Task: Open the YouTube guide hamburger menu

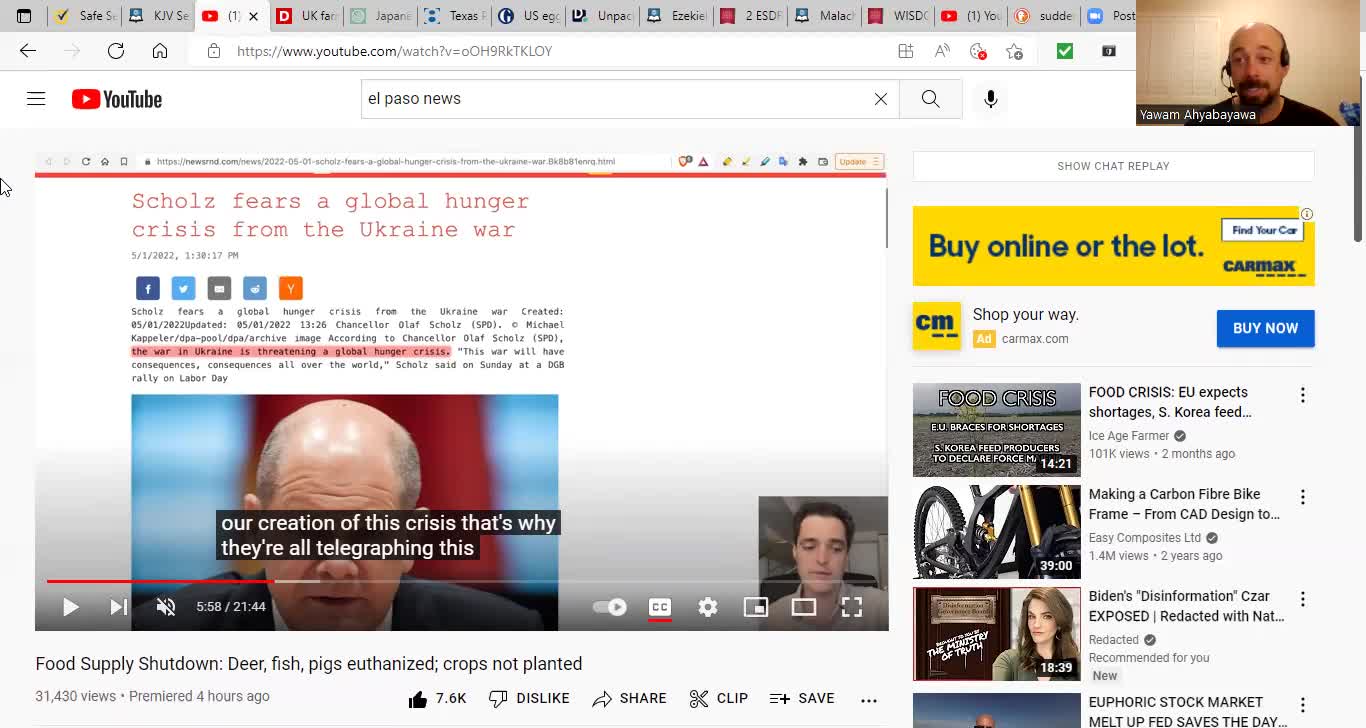Action: pos(36,99)
